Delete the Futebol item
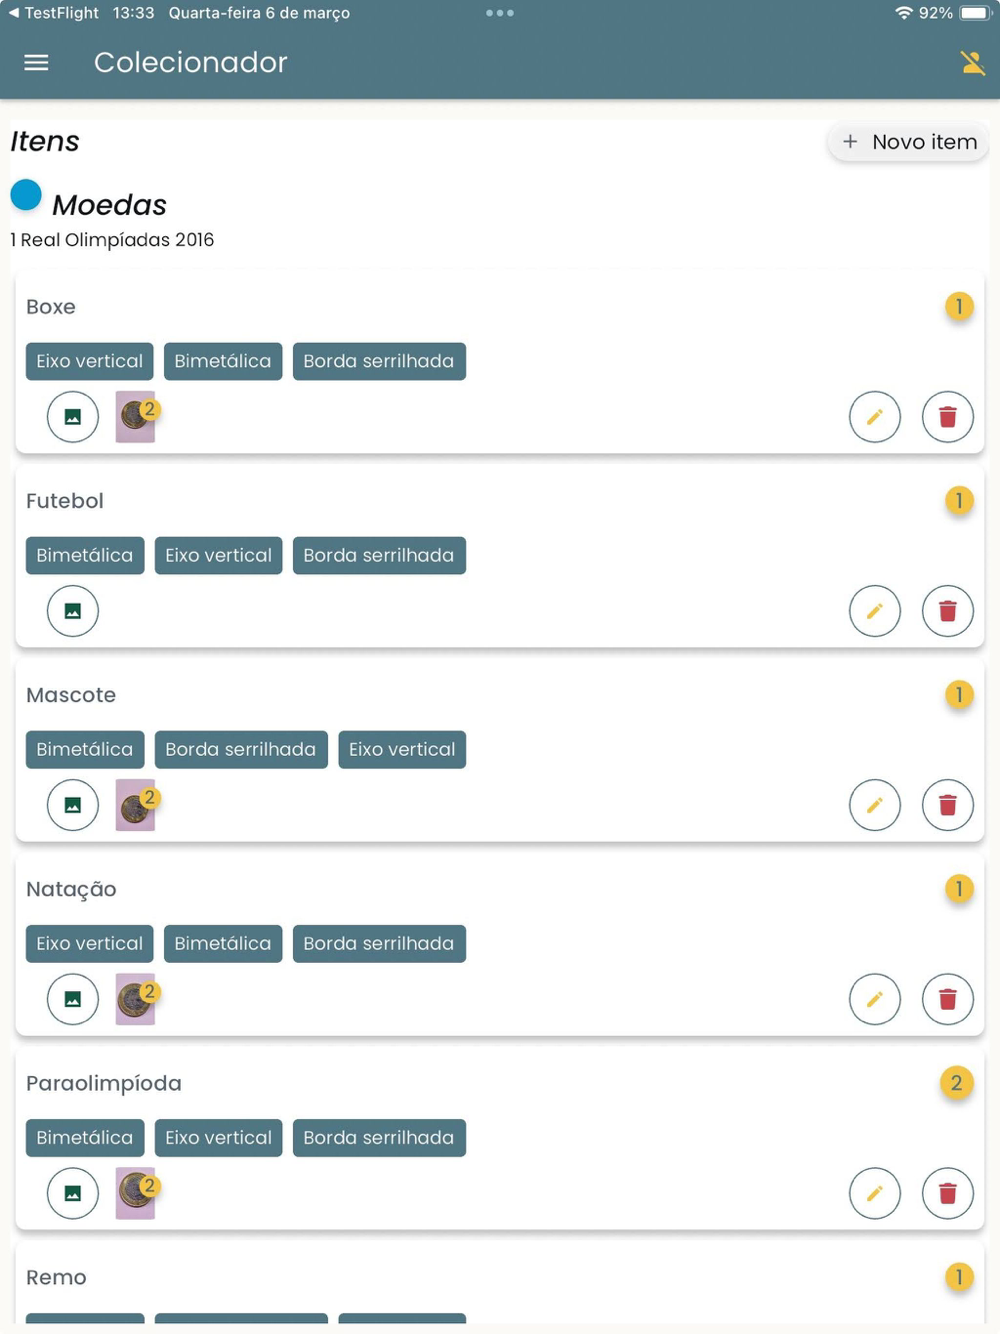This screenshot has height=1334, width=1000. click(x=948, y=611)
